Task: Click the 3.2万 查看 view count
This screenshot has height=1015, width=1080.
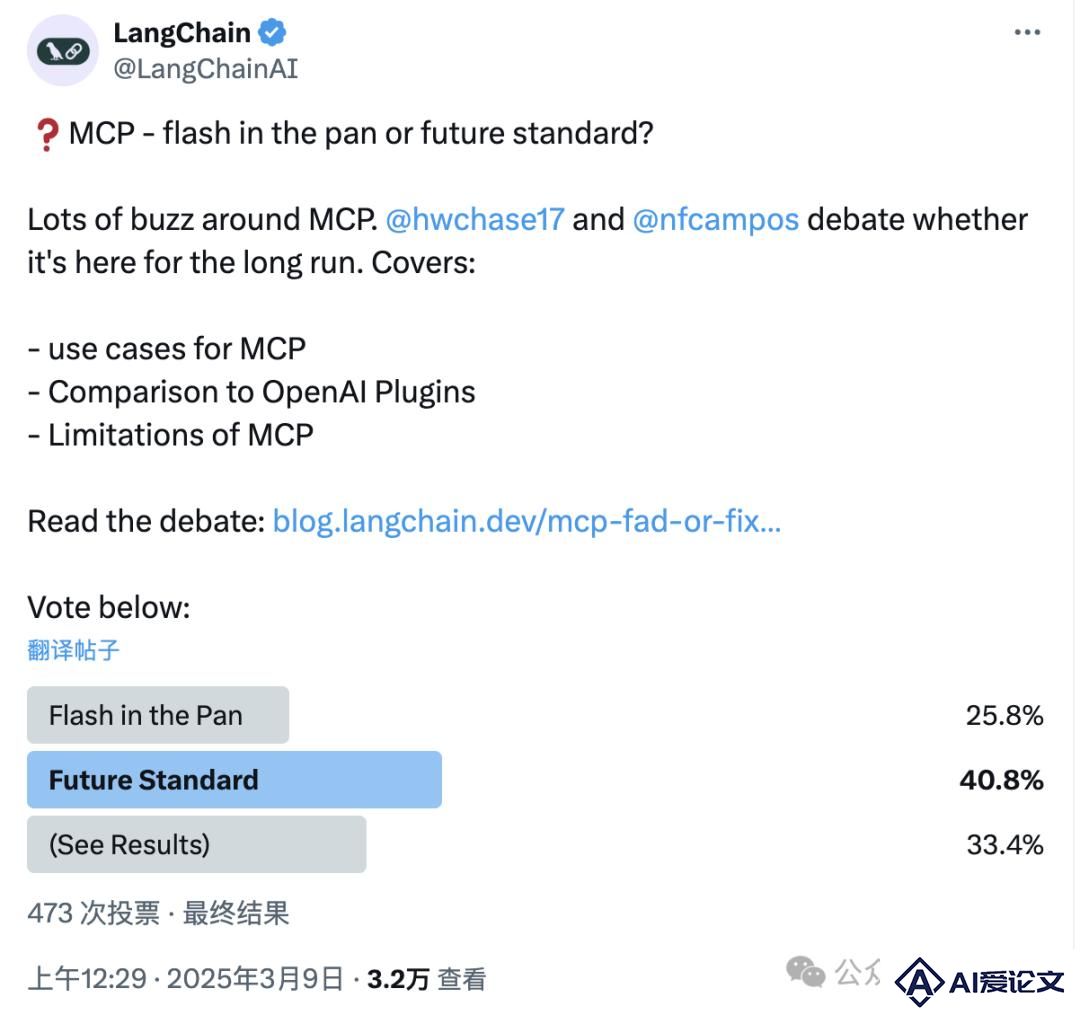Action: click(426, 979)
